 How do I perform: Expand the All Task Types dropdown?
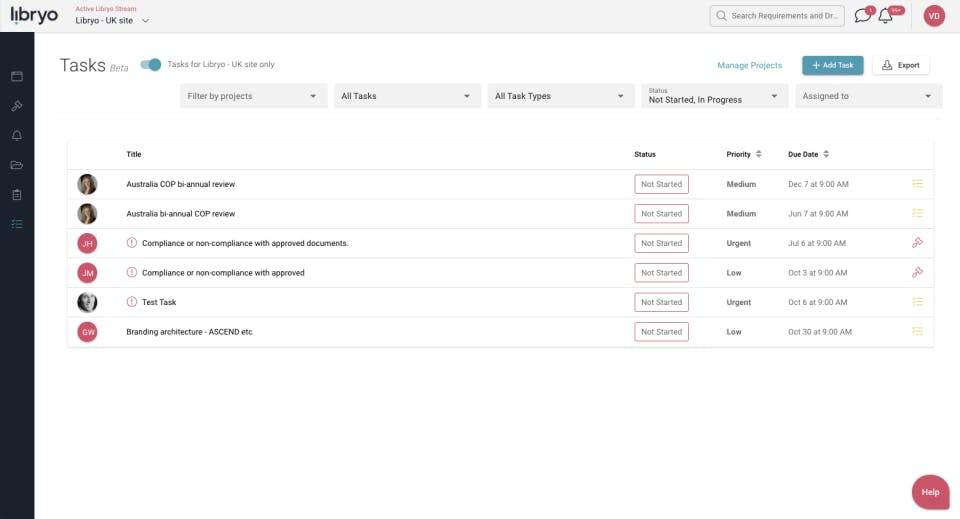click(x=559, y=96)
